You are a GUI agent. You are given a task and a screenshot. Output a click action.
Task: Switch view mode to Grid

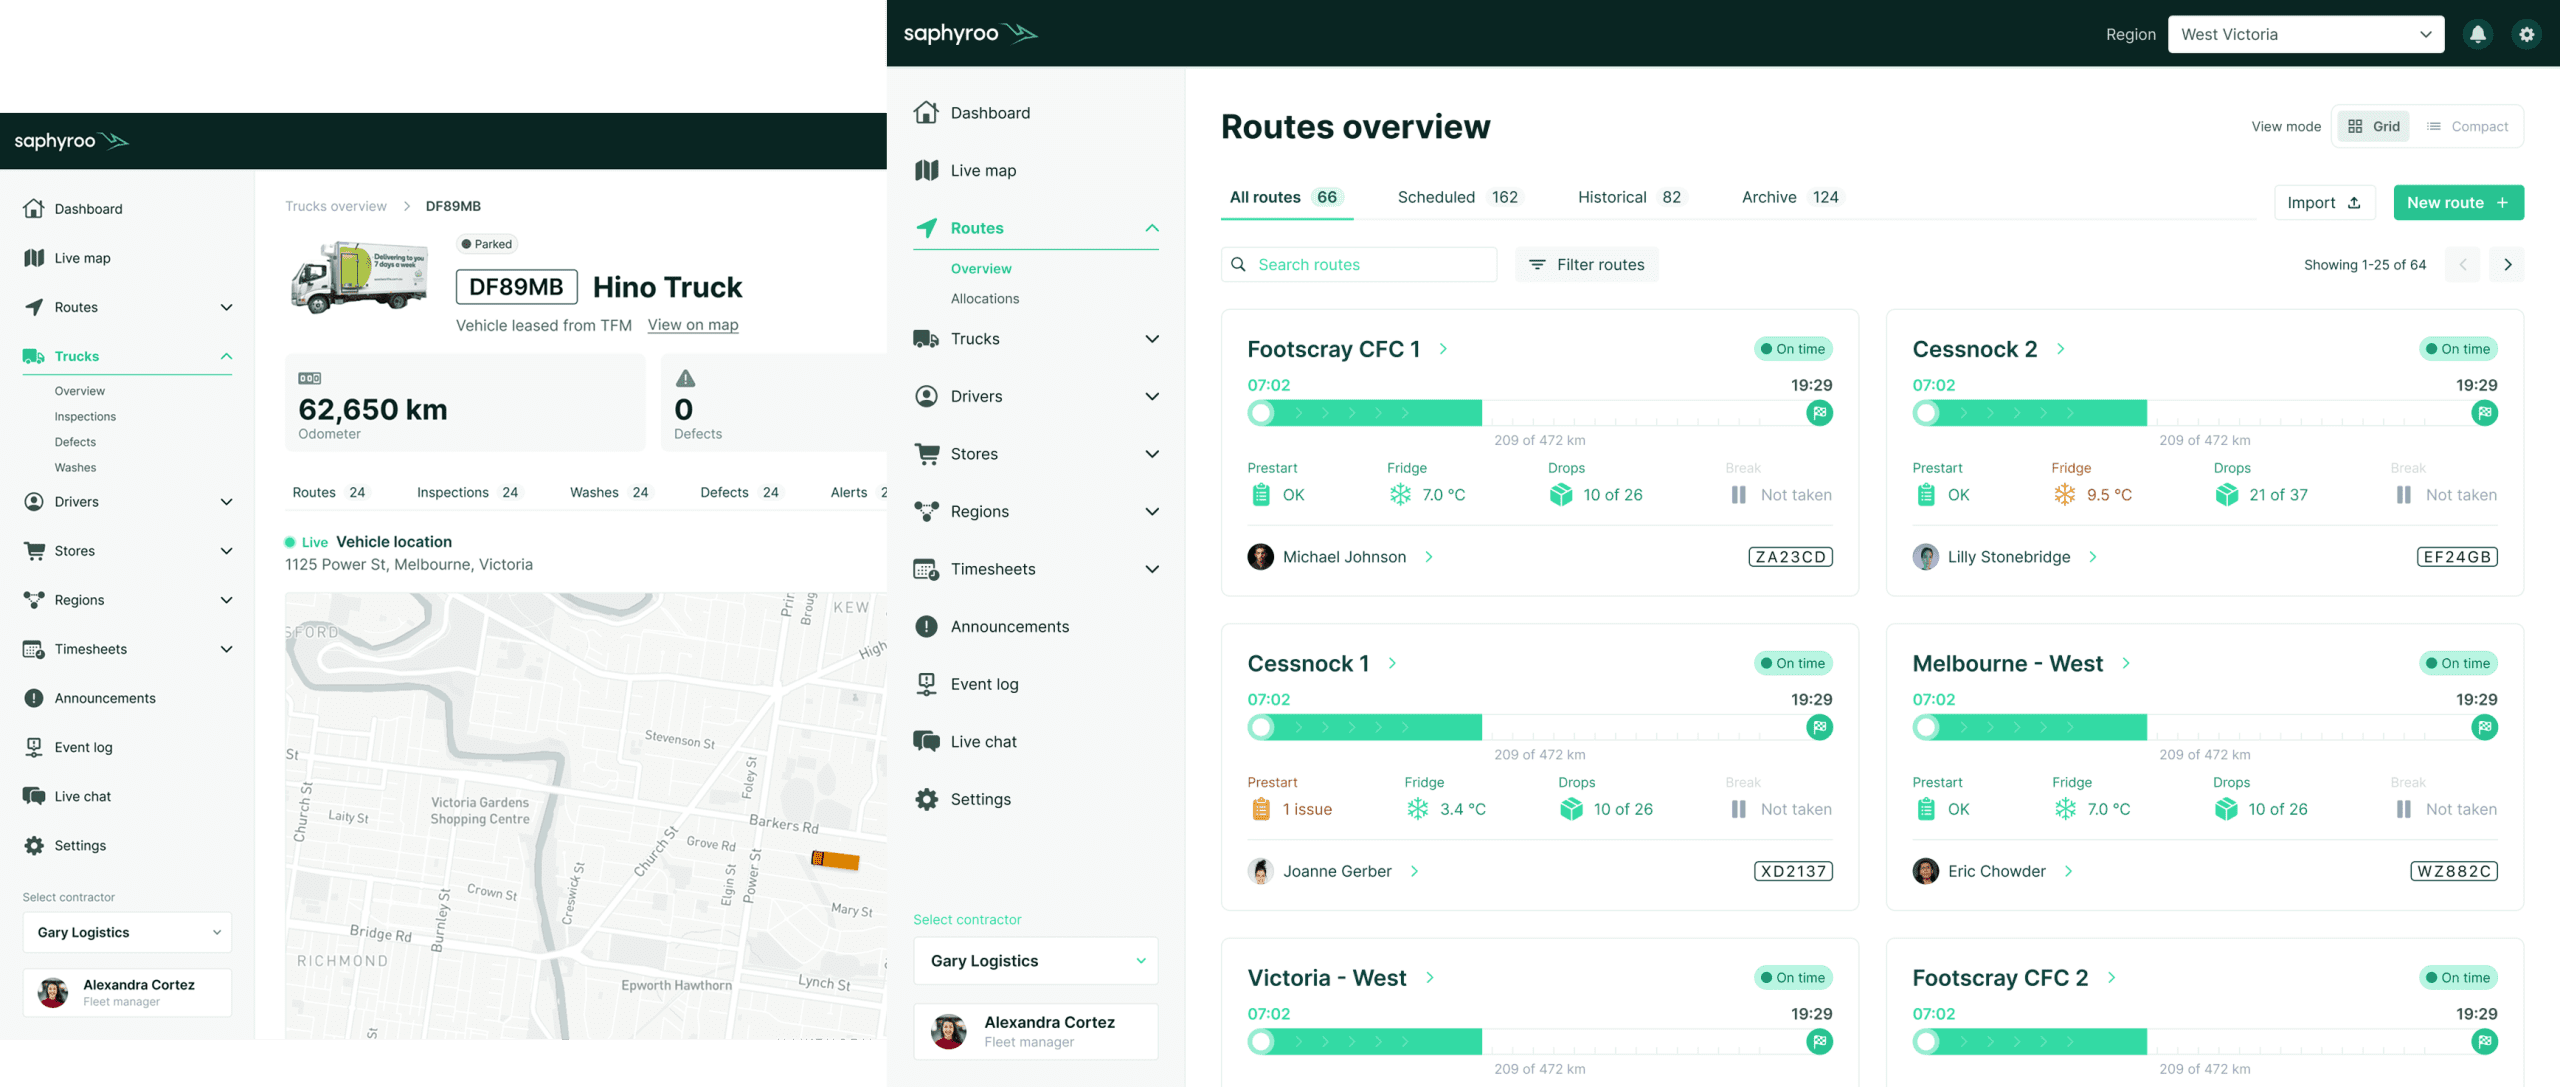2374,127
